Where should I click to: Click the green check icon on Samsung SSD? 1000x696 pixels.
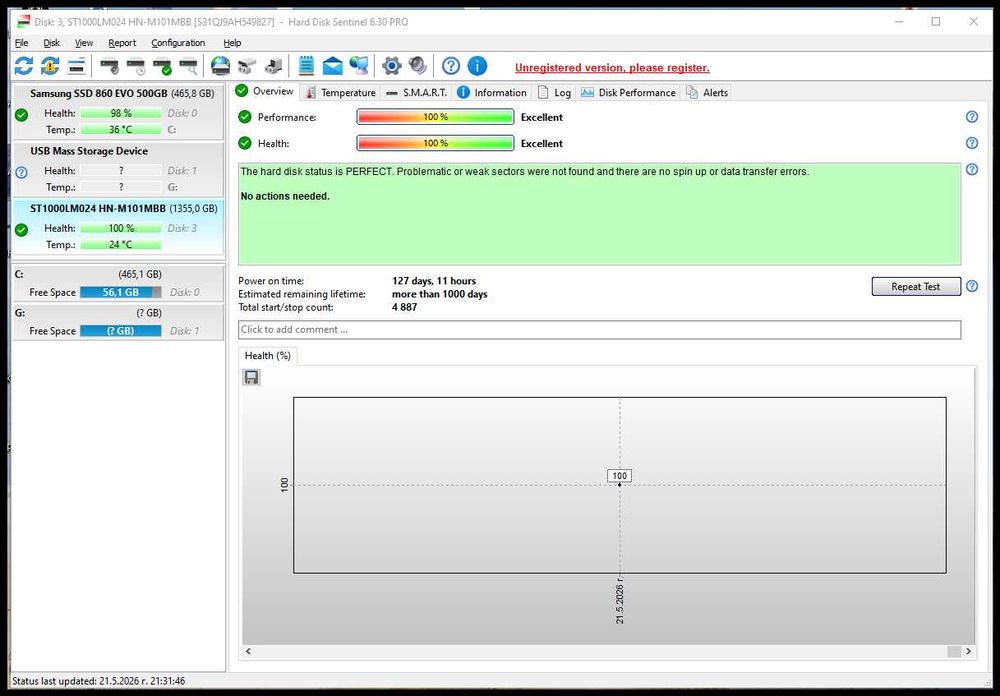[x=21, y=115]
